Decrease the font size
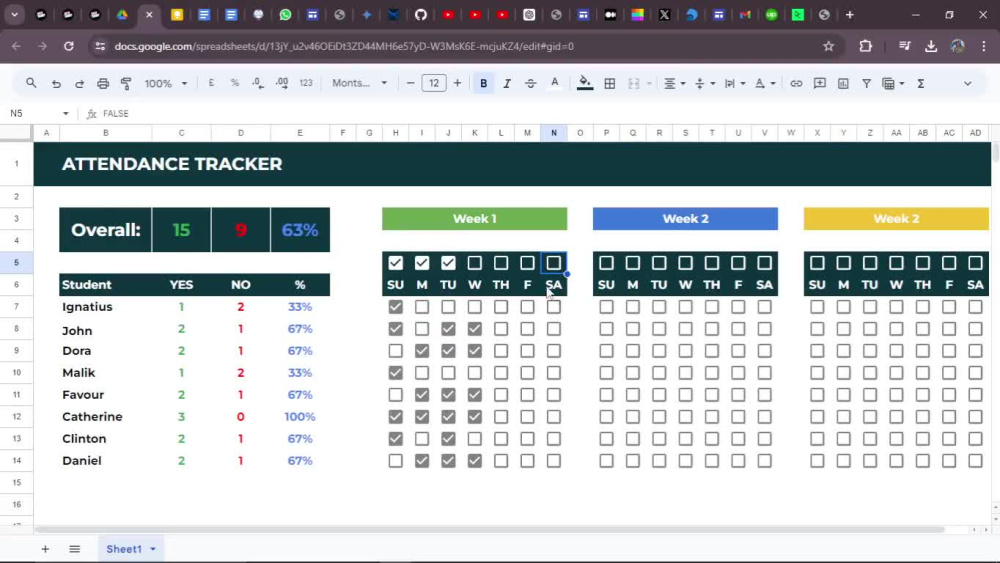The image size is (1000, 563). tap(410, 84)
